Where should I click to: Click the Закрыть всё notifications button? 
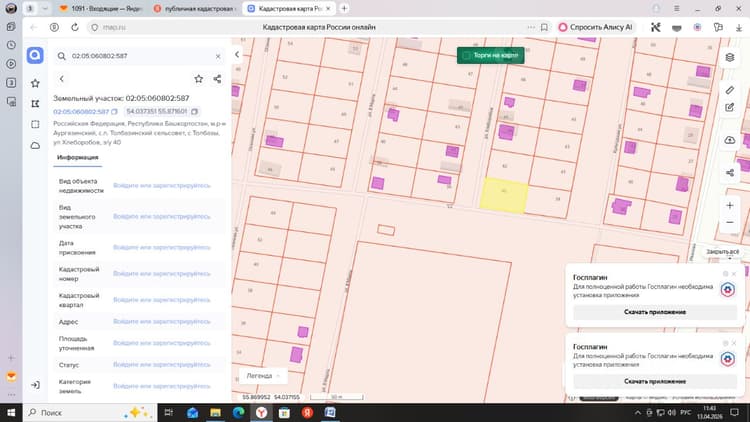[x=722, y=252]
